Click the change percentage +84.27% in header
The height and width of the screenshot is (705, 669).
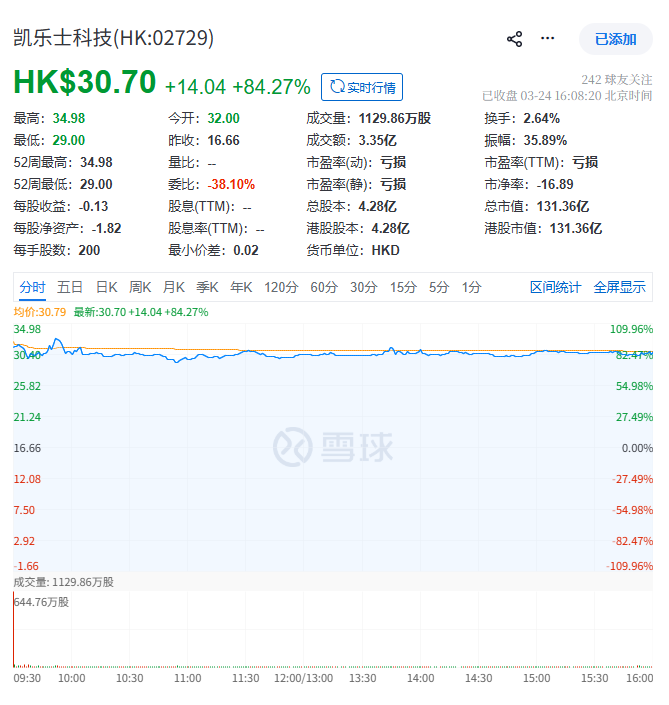point(272,87)
